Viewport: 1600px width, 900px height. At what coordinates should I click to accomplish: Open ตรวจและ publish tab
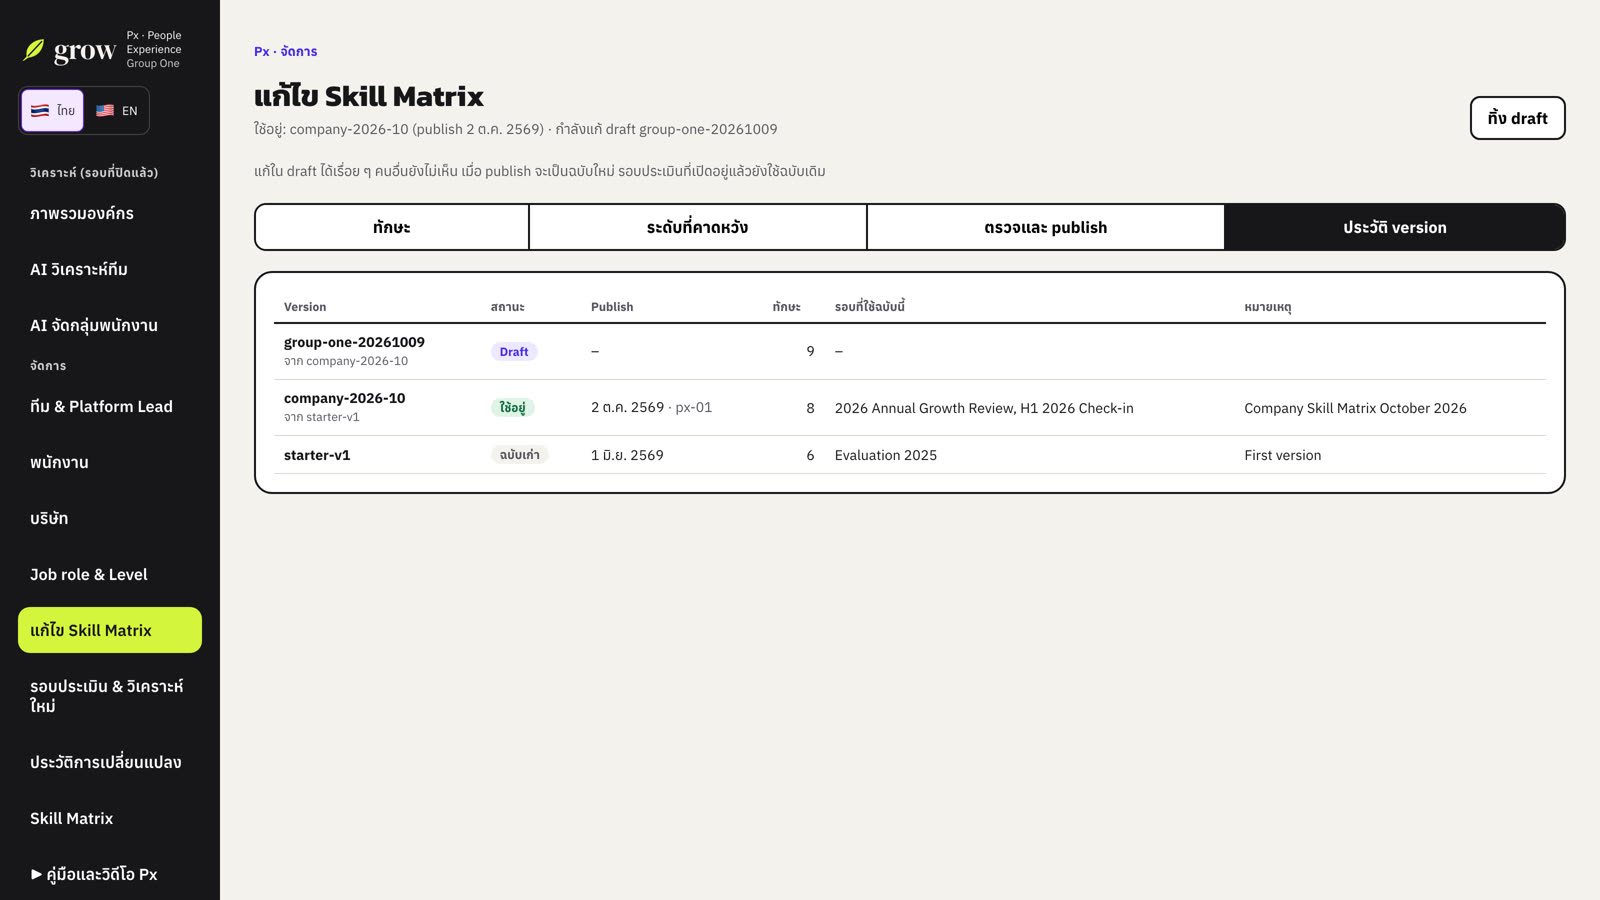click(x=1045, y=227)
